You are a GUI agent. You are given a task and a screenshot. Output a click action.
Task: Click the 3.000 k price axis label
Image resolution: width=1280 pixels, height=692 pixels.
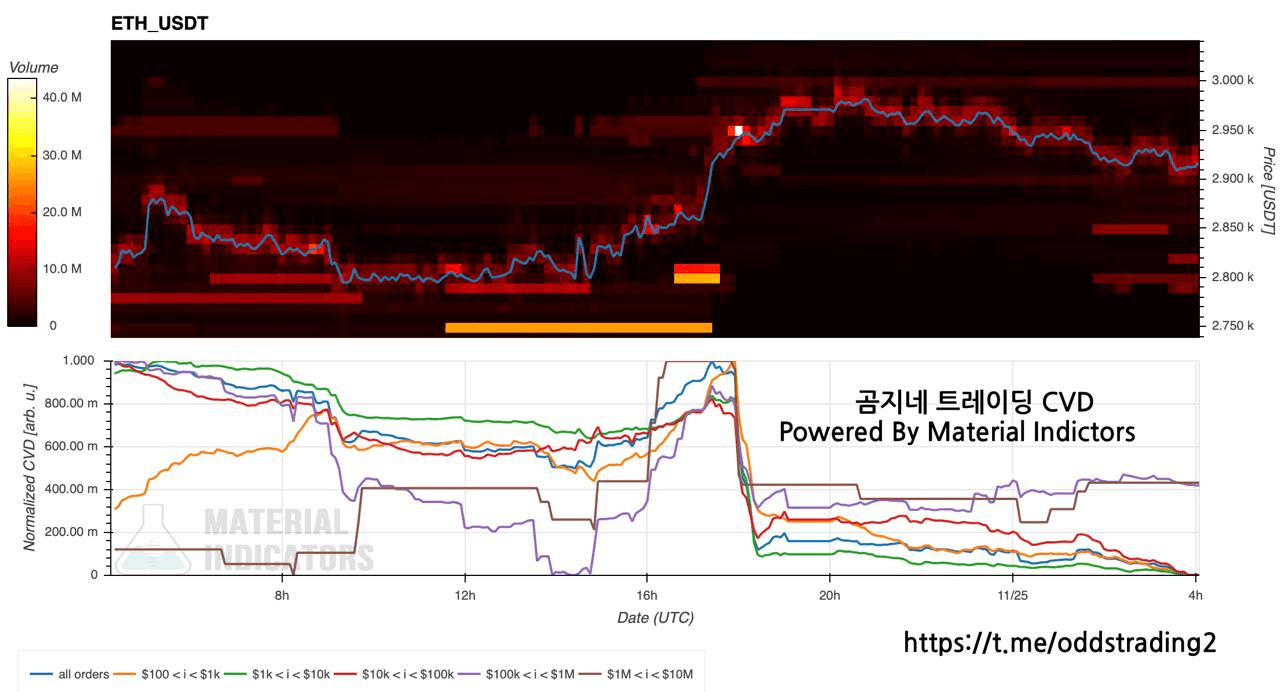tap(1232, 80)
